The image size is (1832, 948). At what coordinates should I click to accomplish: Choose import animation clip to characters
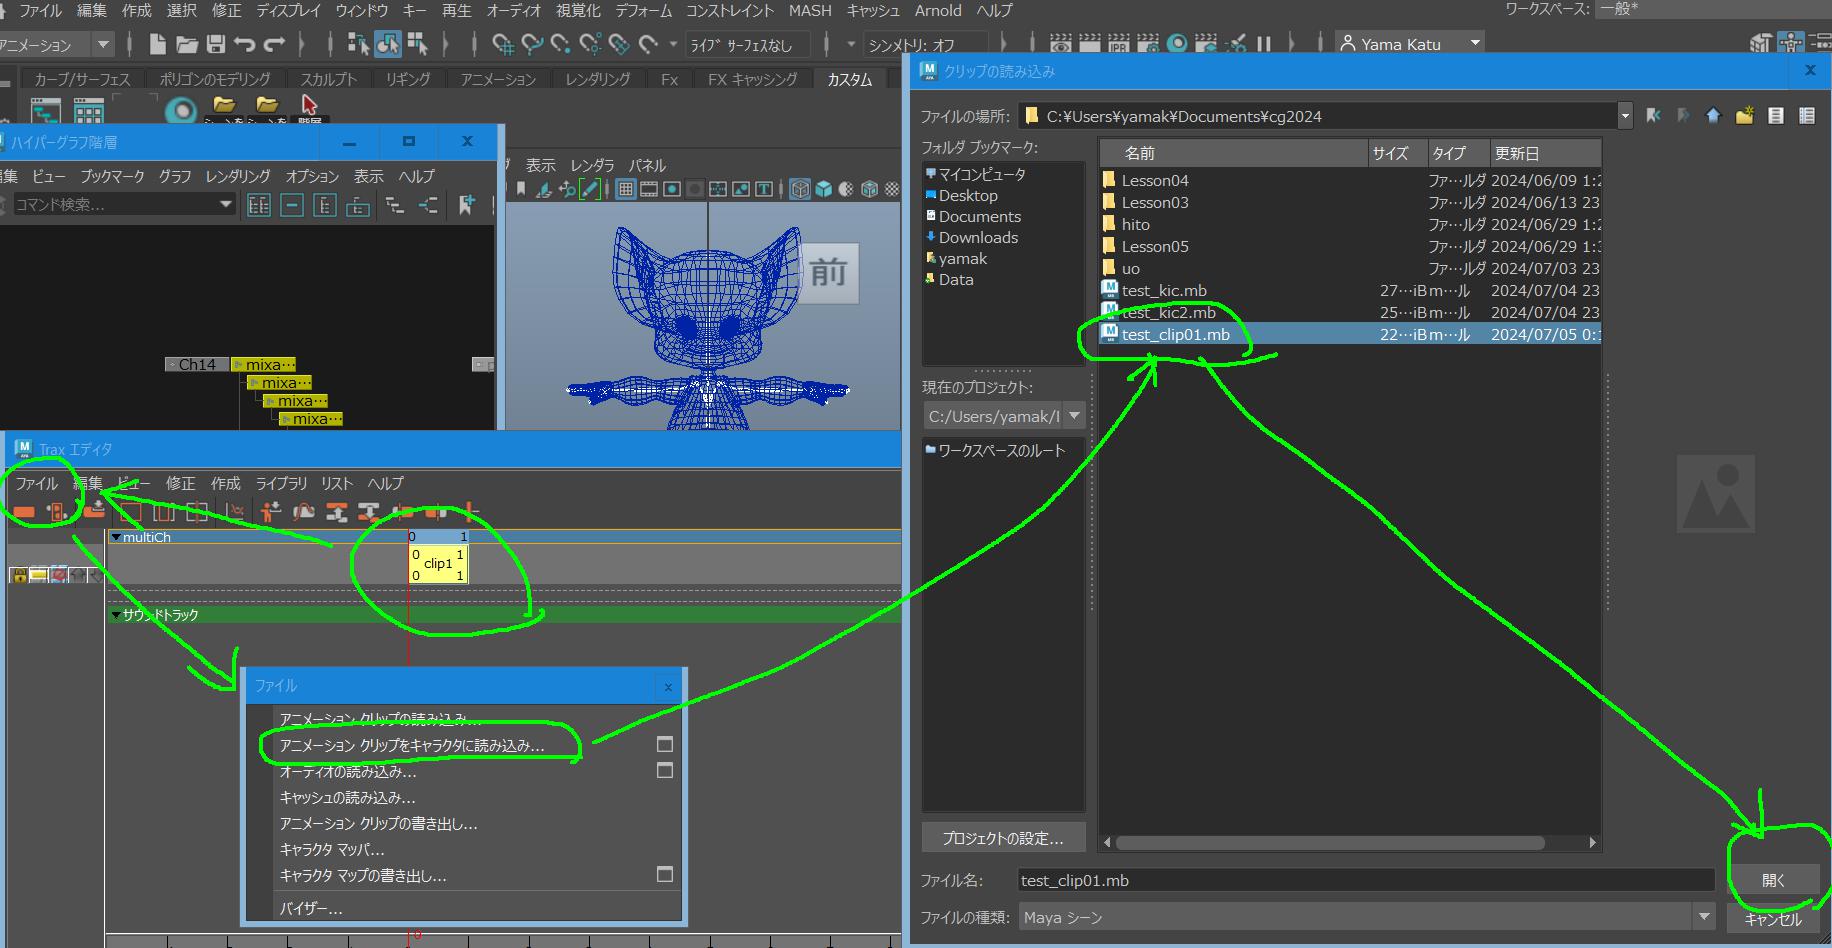coord(412,745)
